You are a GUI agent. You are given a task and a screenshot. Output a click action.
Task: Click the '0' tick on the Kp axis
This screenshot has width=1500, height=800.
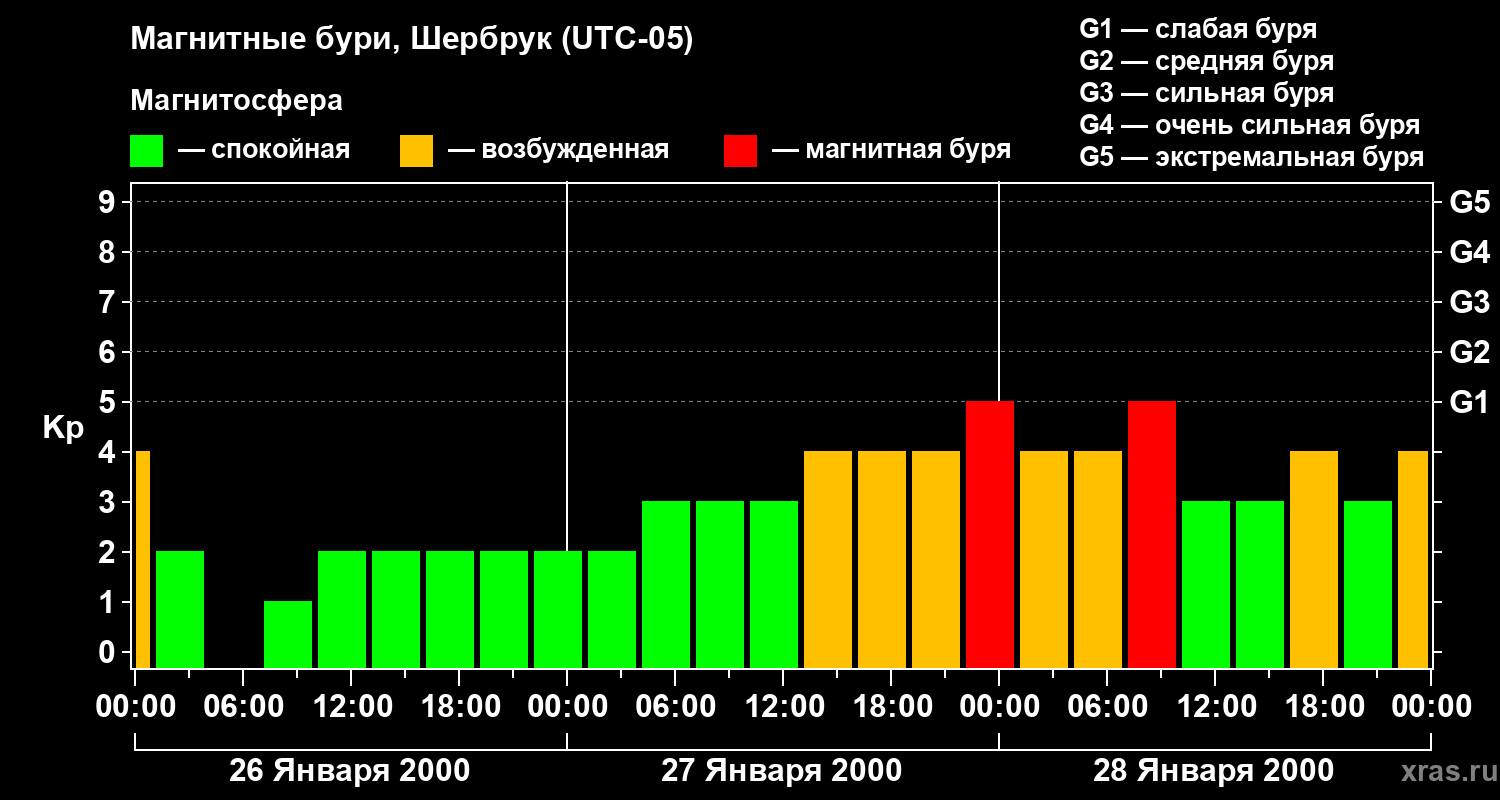(109, 652)
